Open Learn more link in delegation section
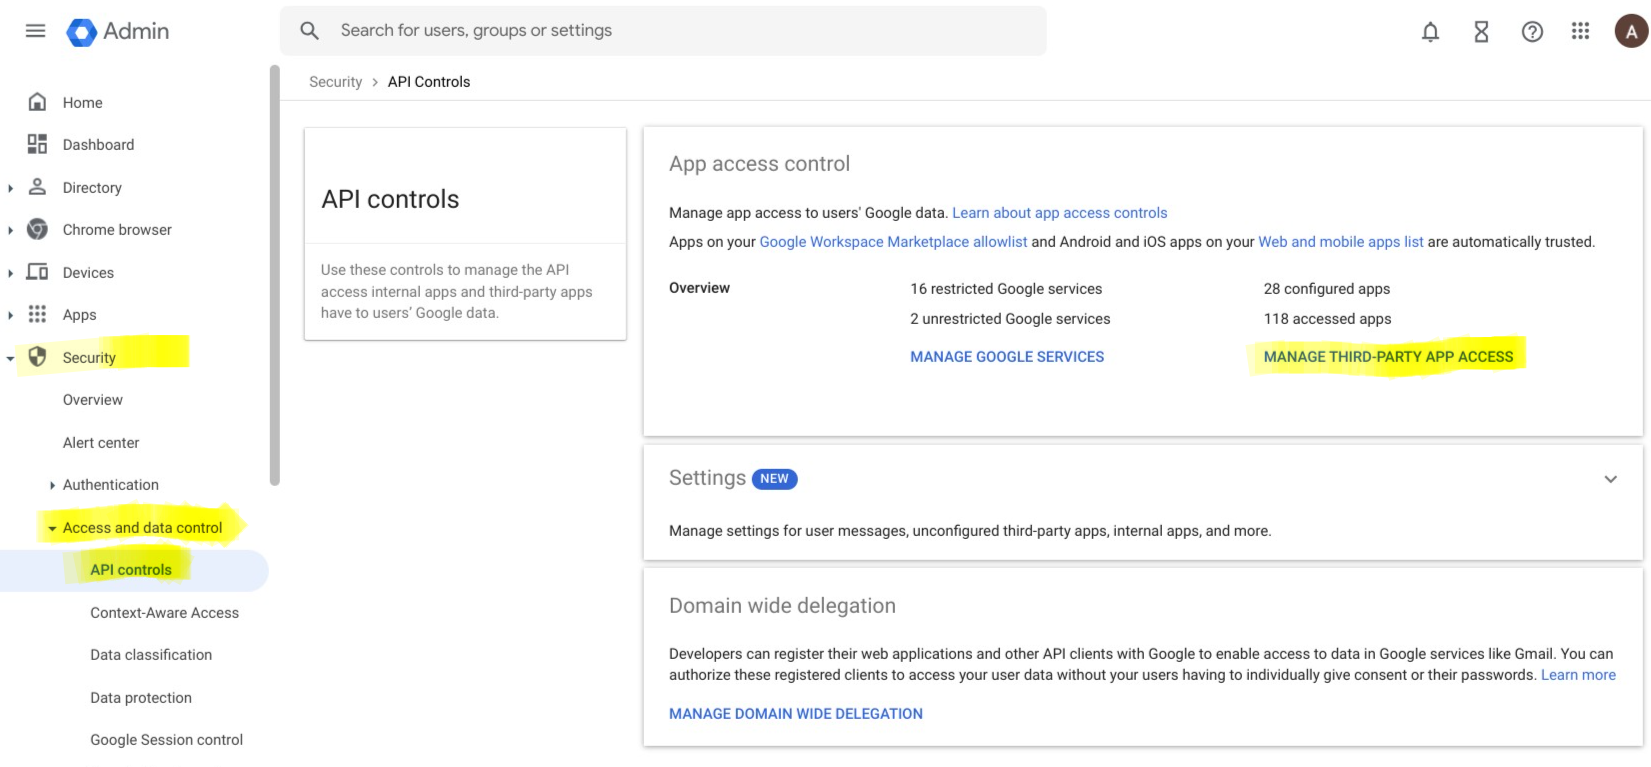Screen dimensions: 1651x767 click(x=1578, y=675)
